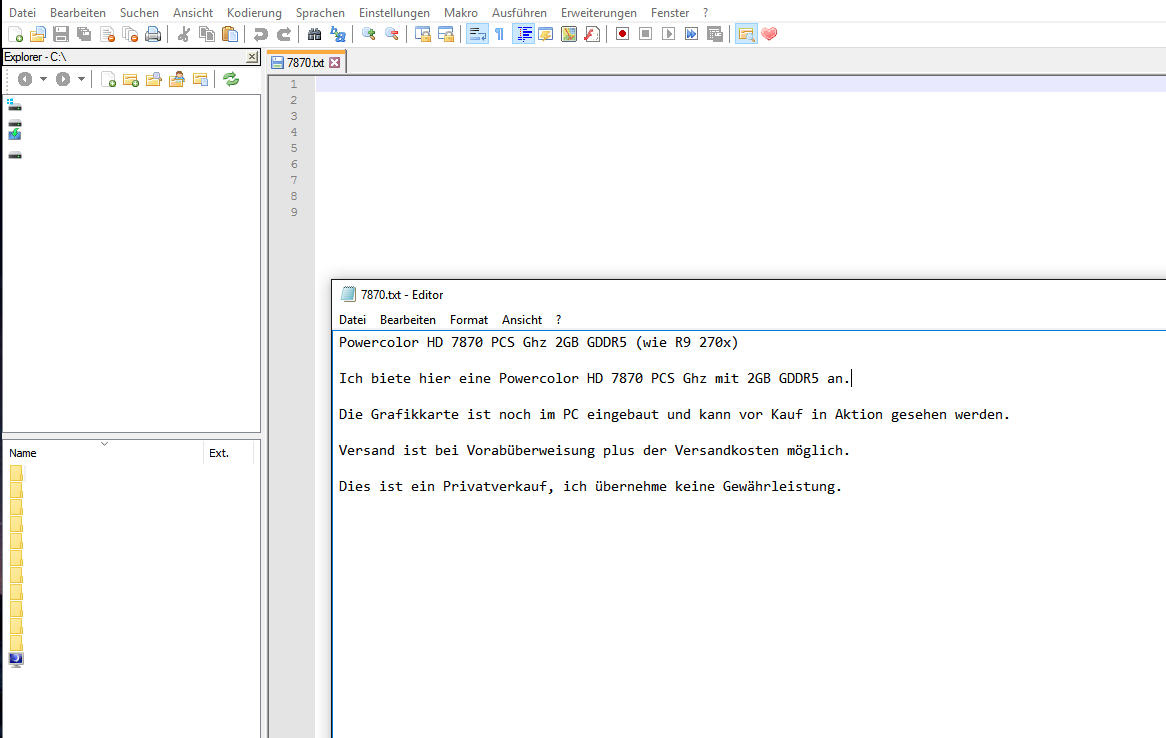The image size is (1166, 738).
Task: Click Explorer's find in files folder icon
Action: click(154, 80)
